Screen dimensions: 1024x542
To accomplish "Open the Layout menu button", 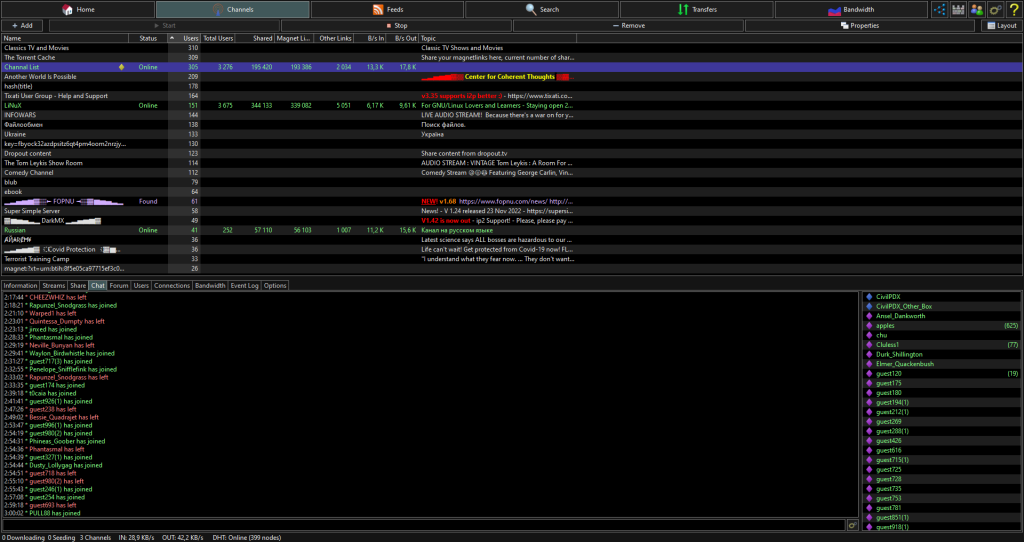I will click(1002, 25).
